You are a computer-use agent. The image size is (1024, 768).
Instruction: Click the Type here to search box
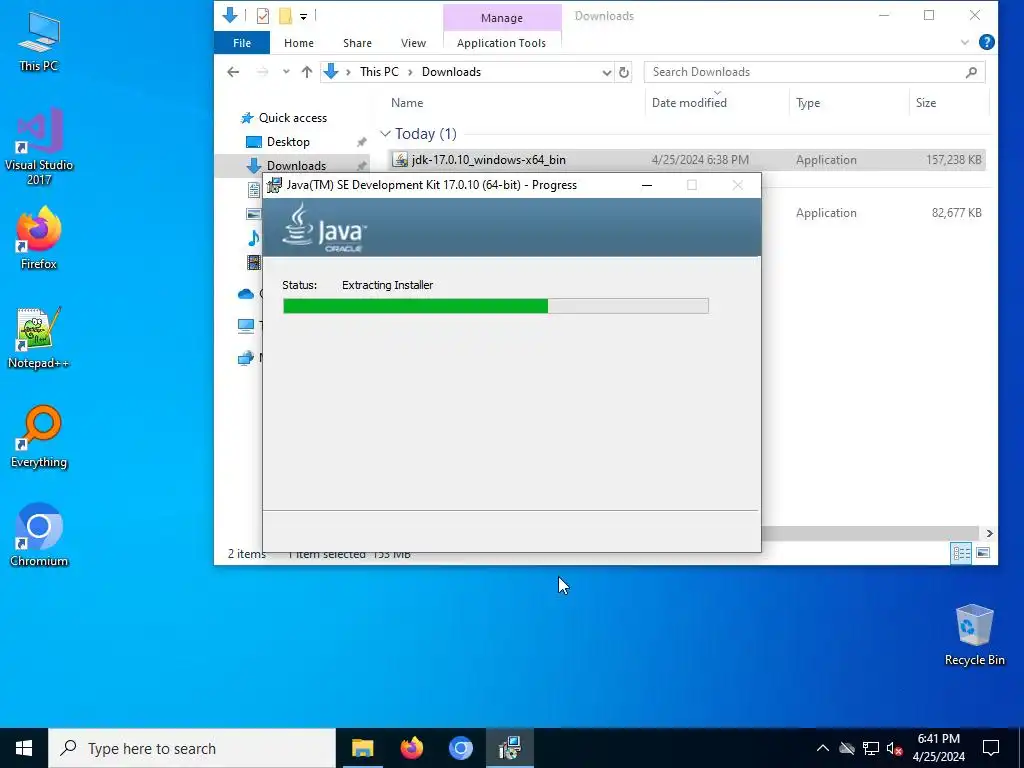tap(192, 748)
